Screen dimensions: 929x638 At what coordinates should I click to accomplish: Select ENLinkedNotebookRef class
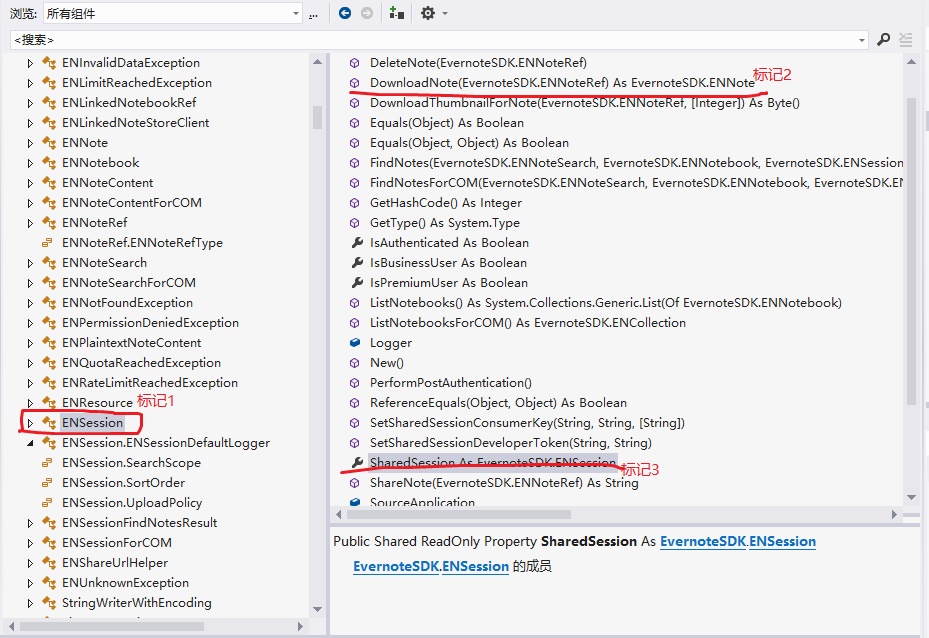(129, 102)
